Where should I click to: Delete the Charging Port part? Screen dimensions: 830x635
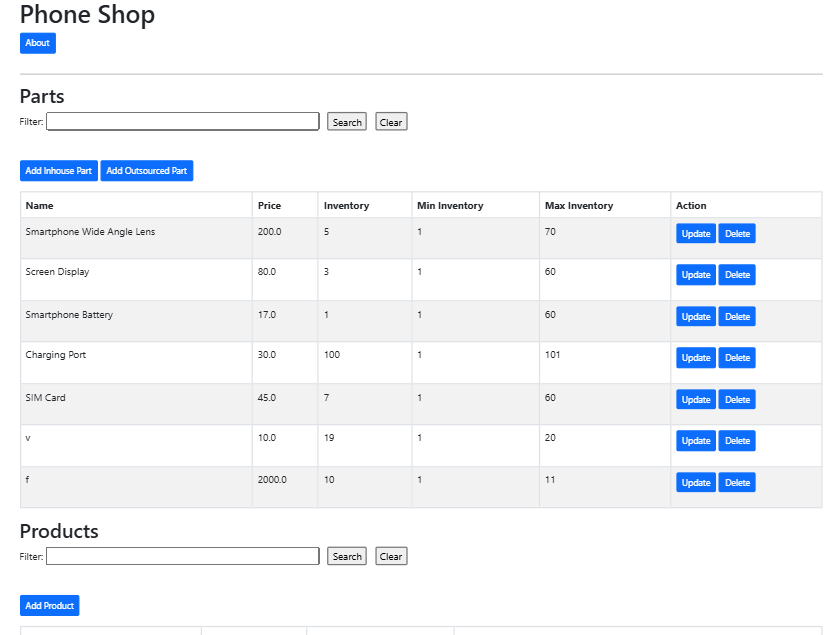click(x=736, y=357)
